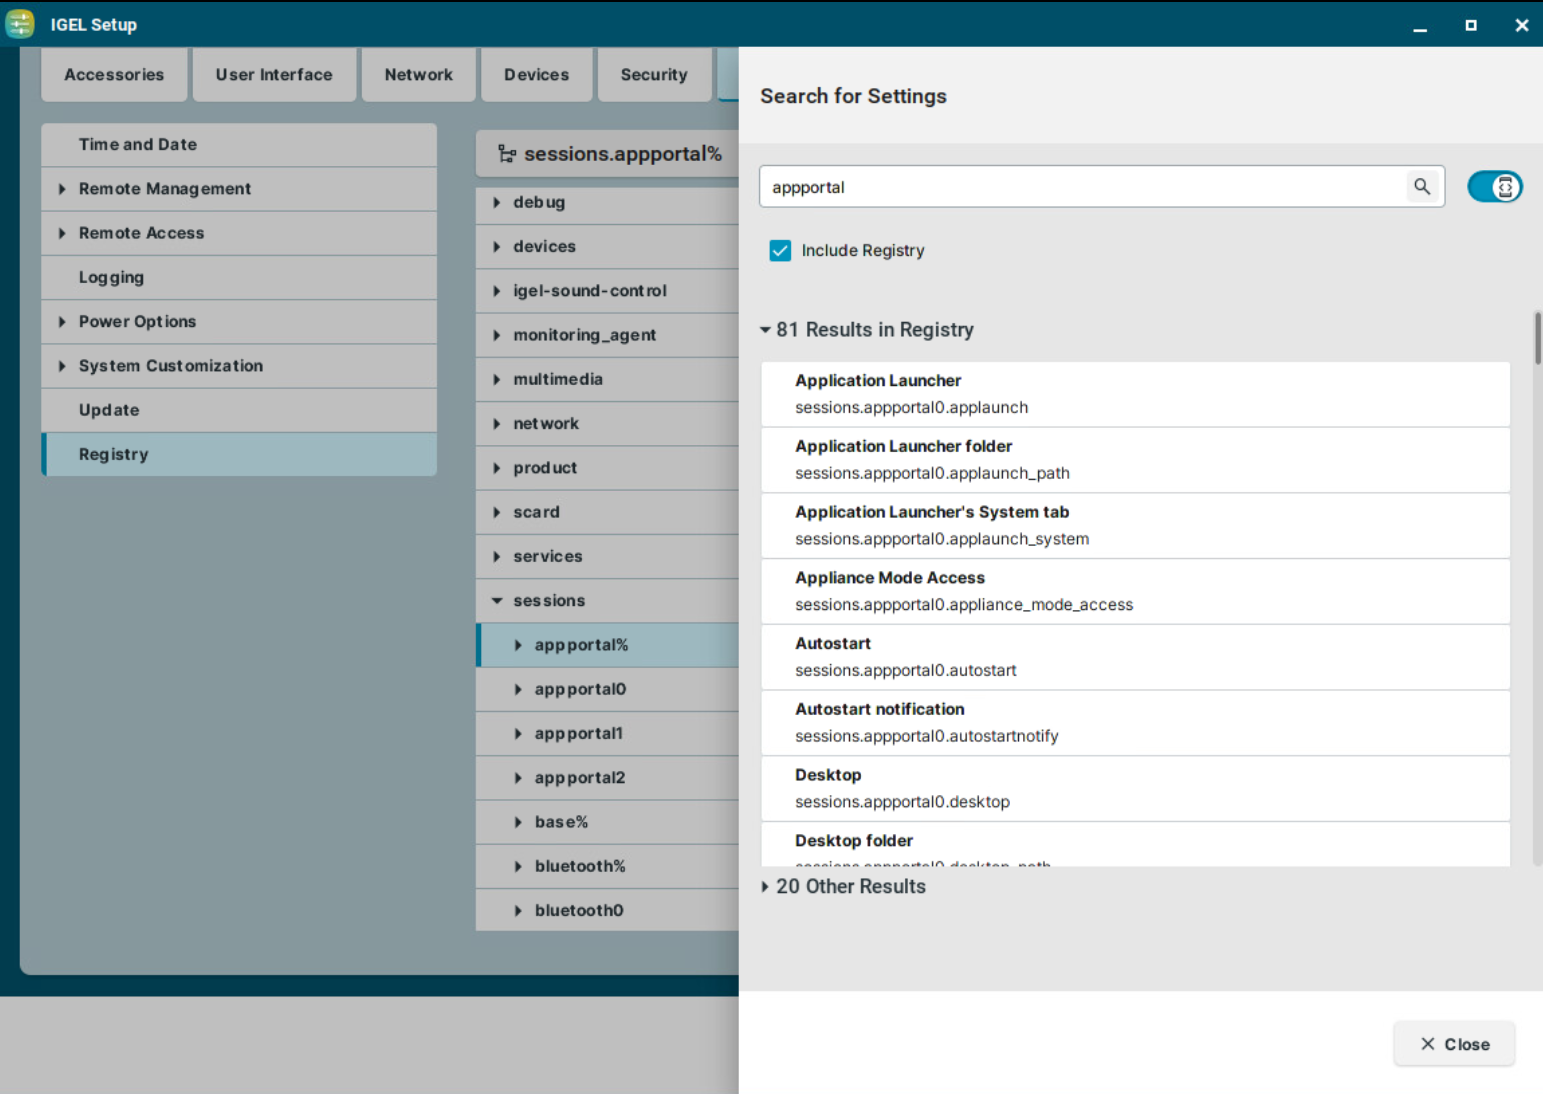Open the Network tab
The width and height of the screenshot is (1543, 1094).
tap(418, 75)
